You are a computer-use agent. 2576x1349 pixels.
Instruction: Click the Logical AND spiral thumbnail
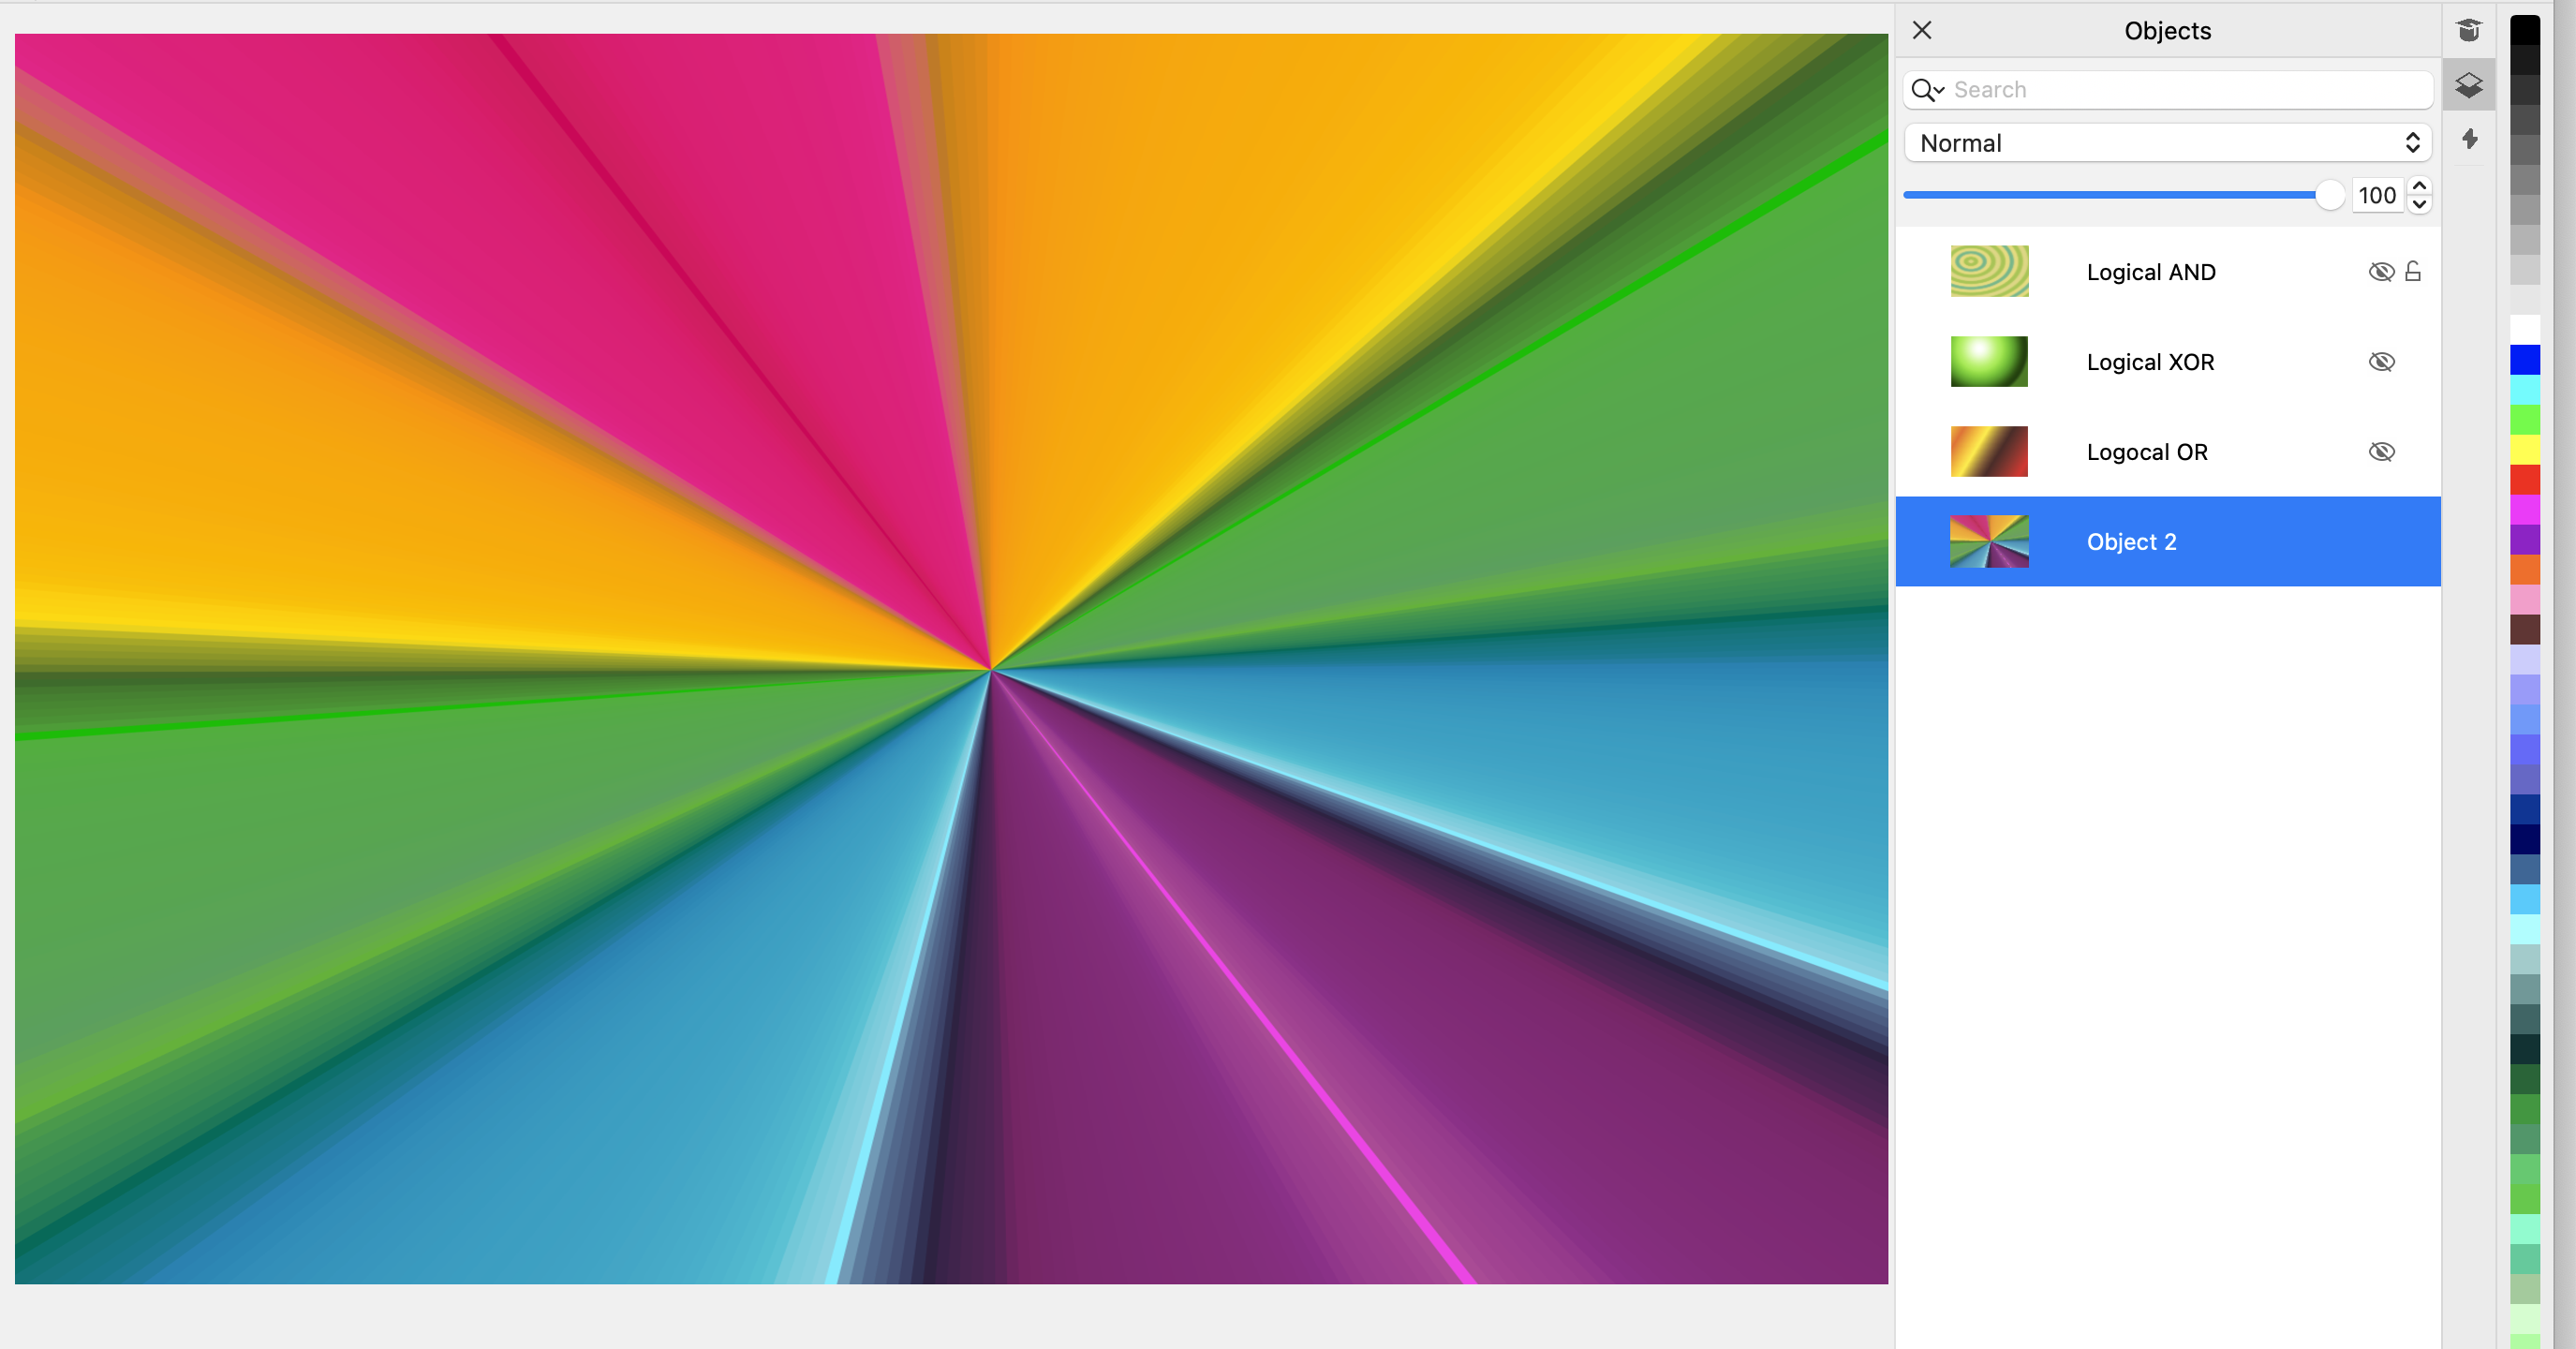pyautogui.click(x=1989, y=271)
